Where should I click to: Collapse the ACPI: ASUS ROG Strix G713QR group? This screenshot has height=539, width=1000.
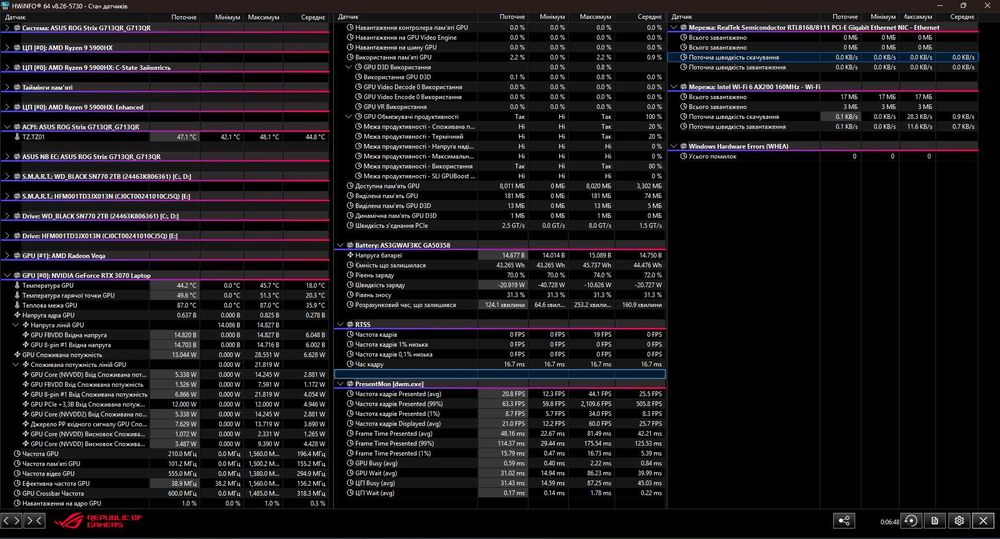[7, 127]
